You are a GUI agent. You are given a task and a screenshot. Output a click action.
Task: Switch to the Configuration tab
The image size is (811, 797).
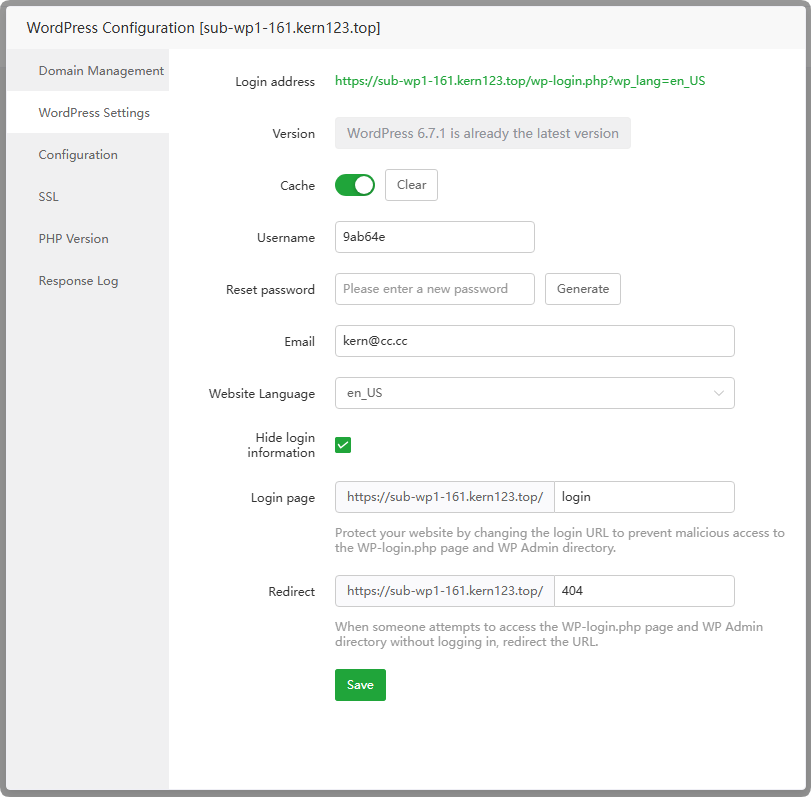click(x=78, y=155)
